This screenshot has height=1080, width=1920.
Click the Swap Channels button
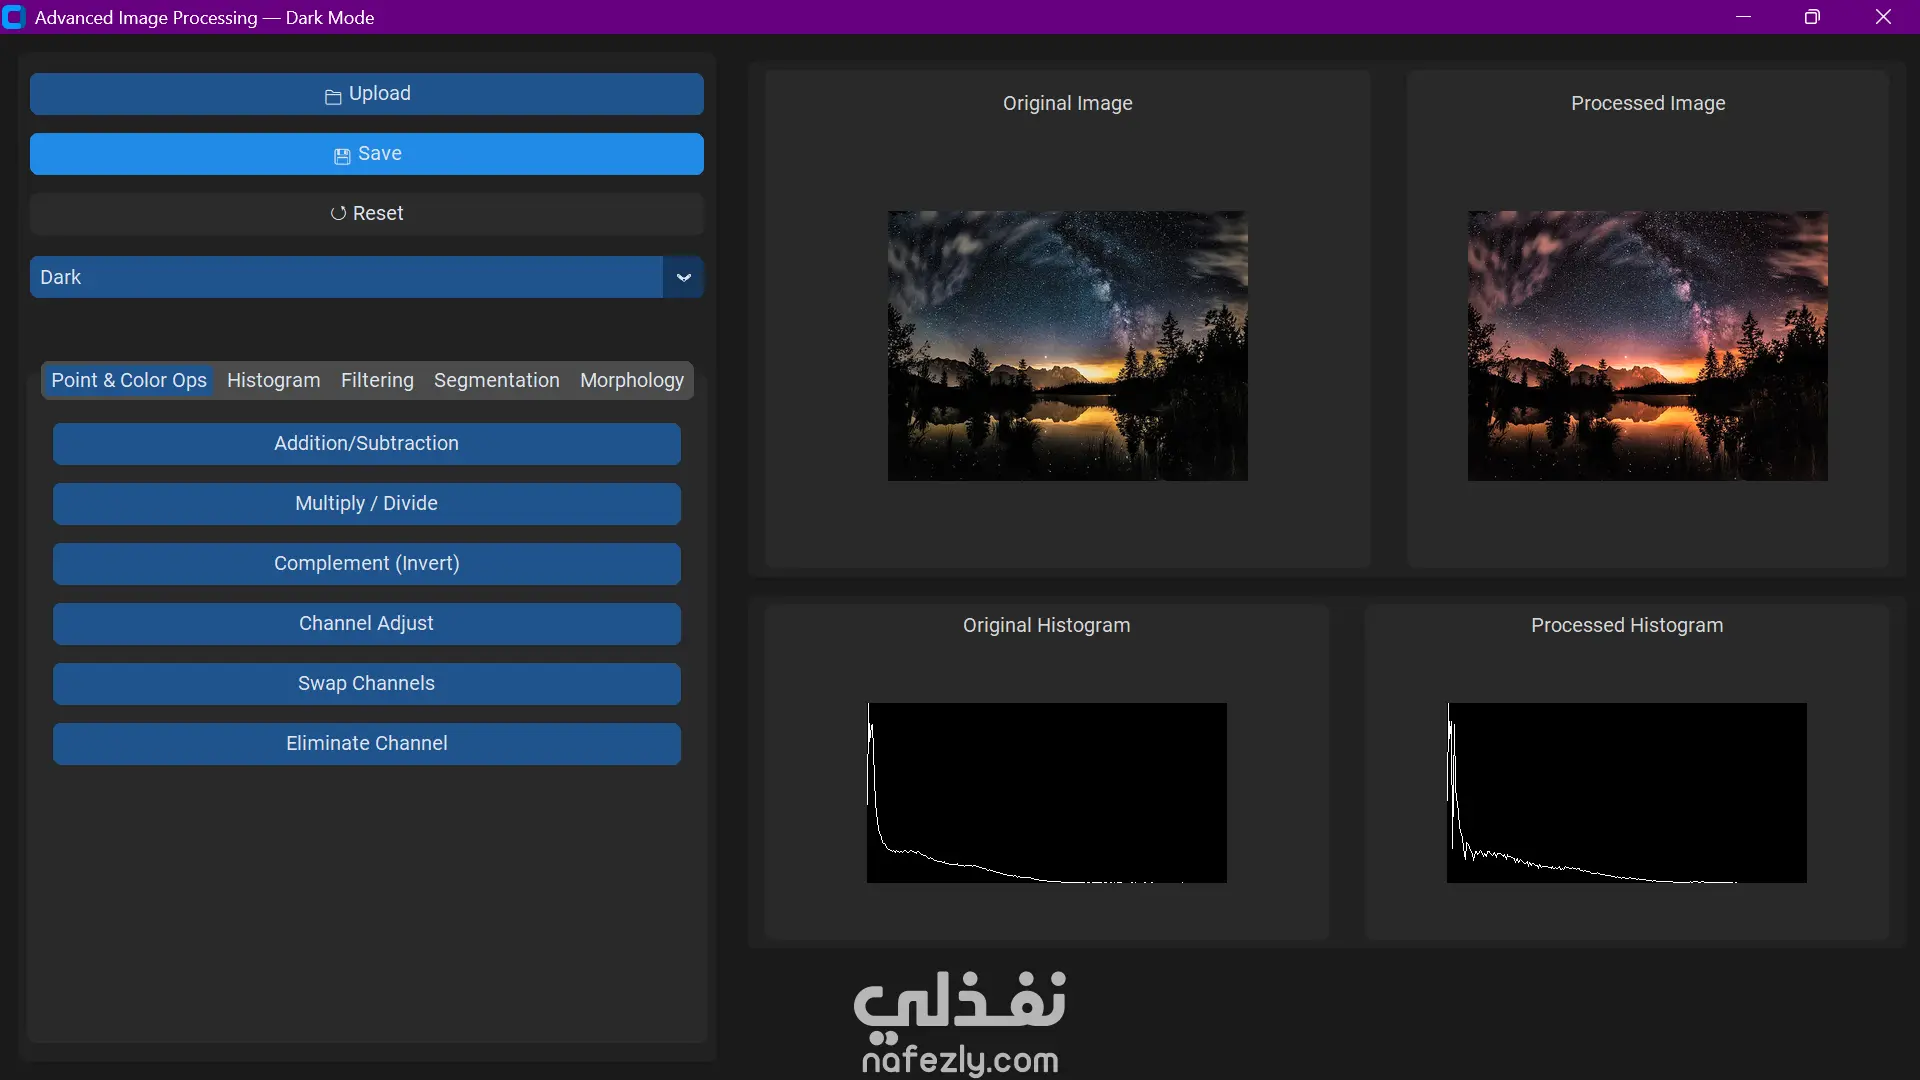point(366,683)
